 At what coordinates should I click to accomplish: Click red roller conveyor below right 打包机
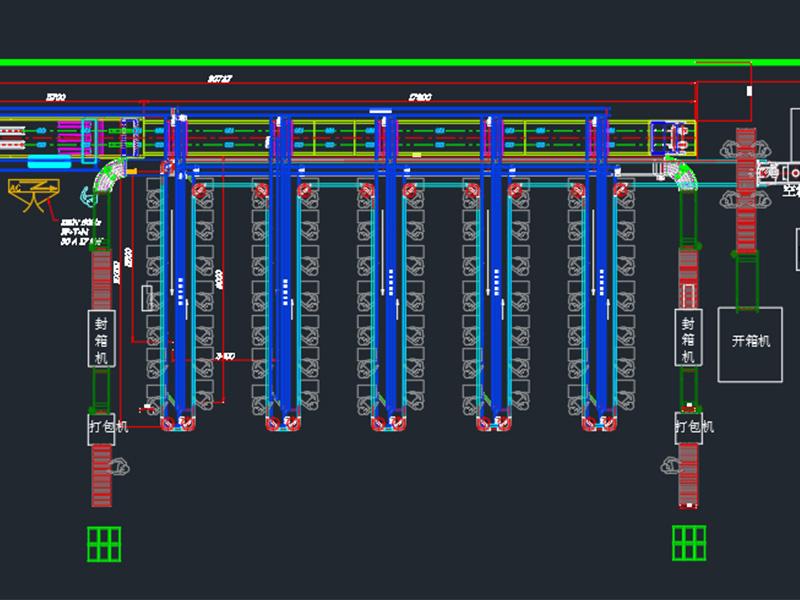pyautogui.click(x=688, y=476)
